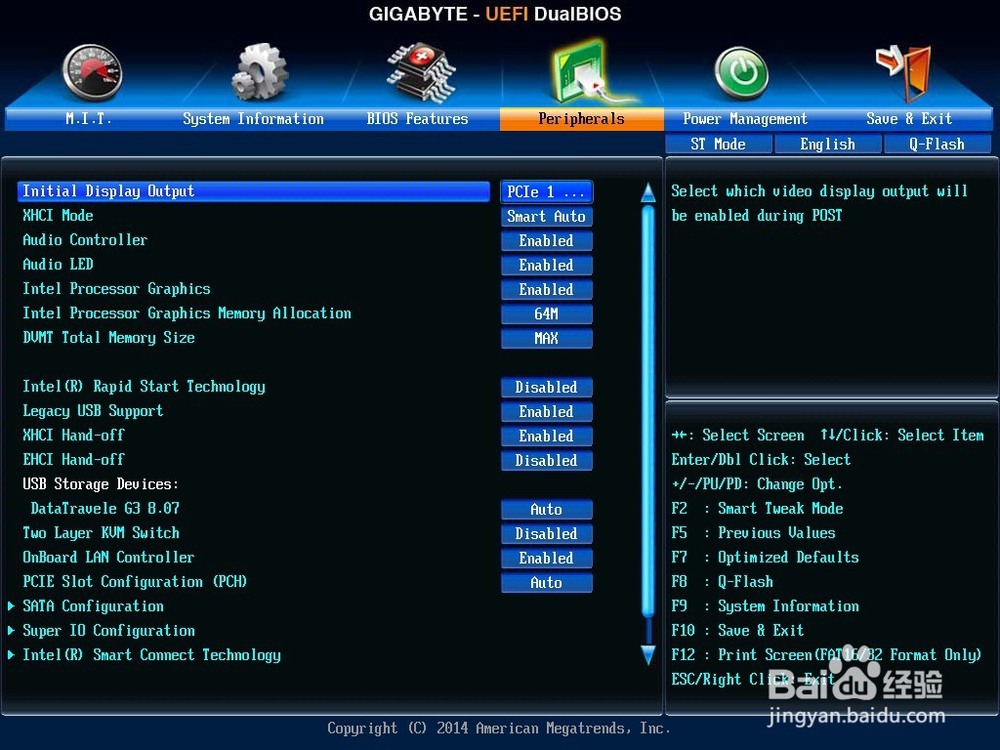
Task: Open Initial Display Output PCIe 1 value
Action: tap(547, 192)
